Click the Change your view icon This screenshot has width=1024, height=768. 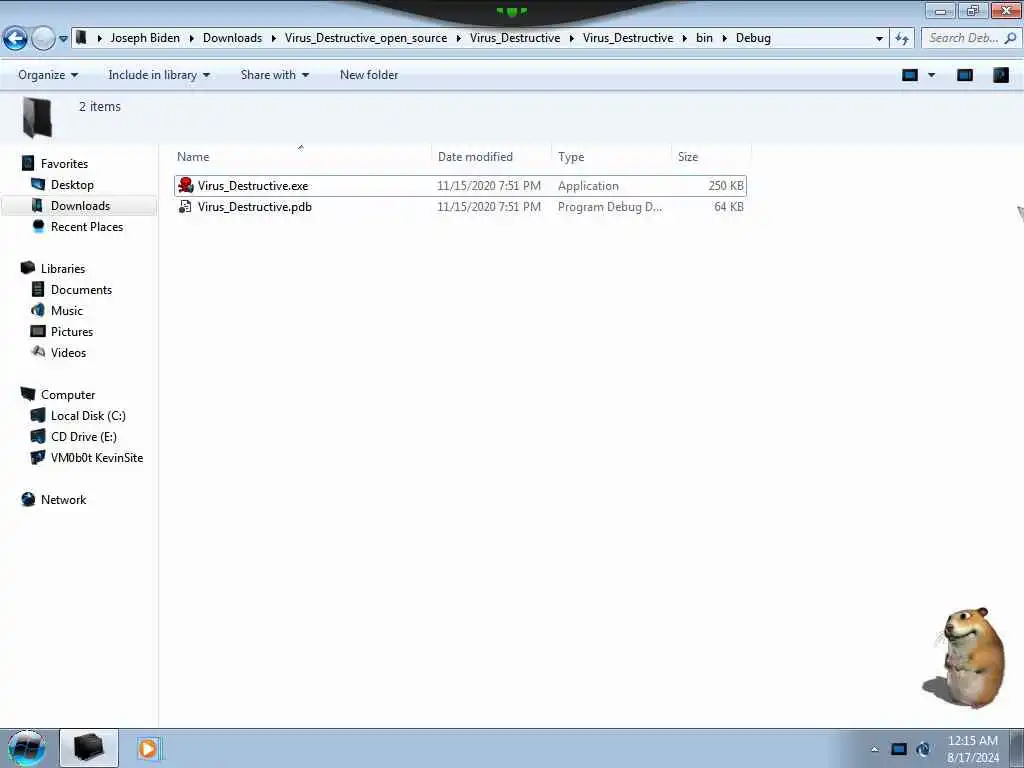(910, 75)
